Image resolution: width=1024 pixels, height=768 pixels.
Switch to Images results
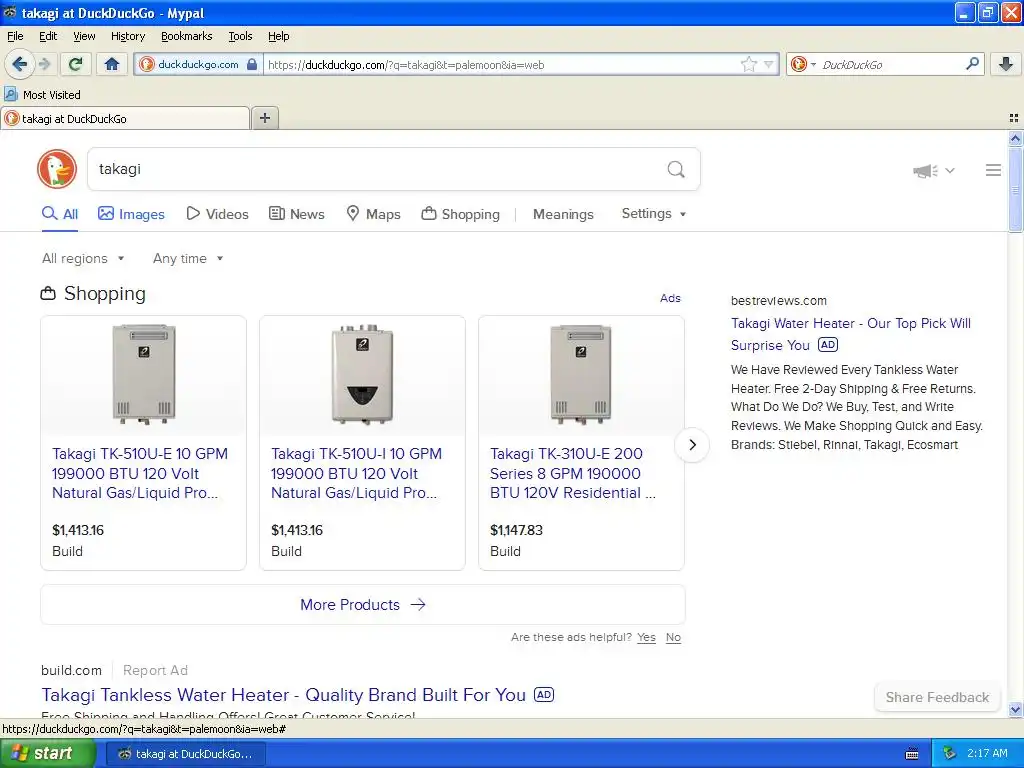coord(131,214)
